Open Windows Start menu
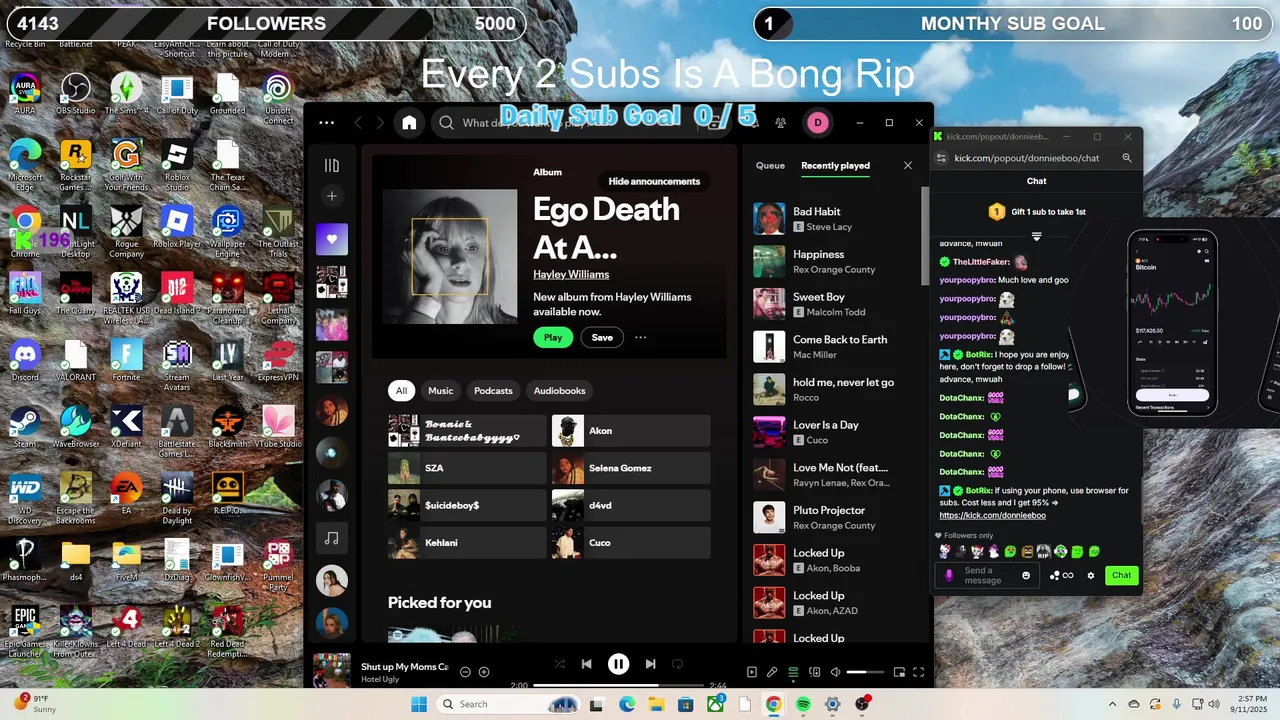The width and height of the screenshot is (1280, 720). 420,704
